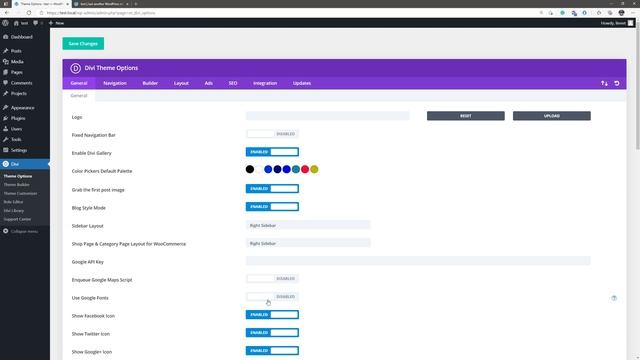The image size is (640, 360).
Task: Open Tools in sidebar
Action: click(16, 140)
